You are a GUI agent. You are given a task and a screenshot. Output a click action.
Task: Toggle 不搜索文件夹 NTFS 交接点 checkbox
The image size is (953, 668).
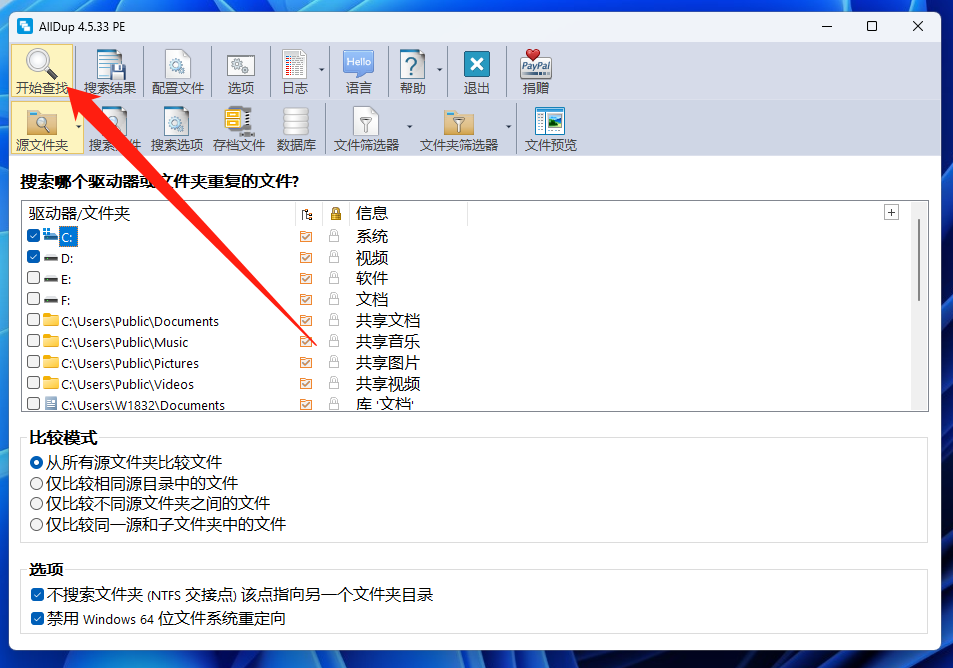[x=38, y=594]
